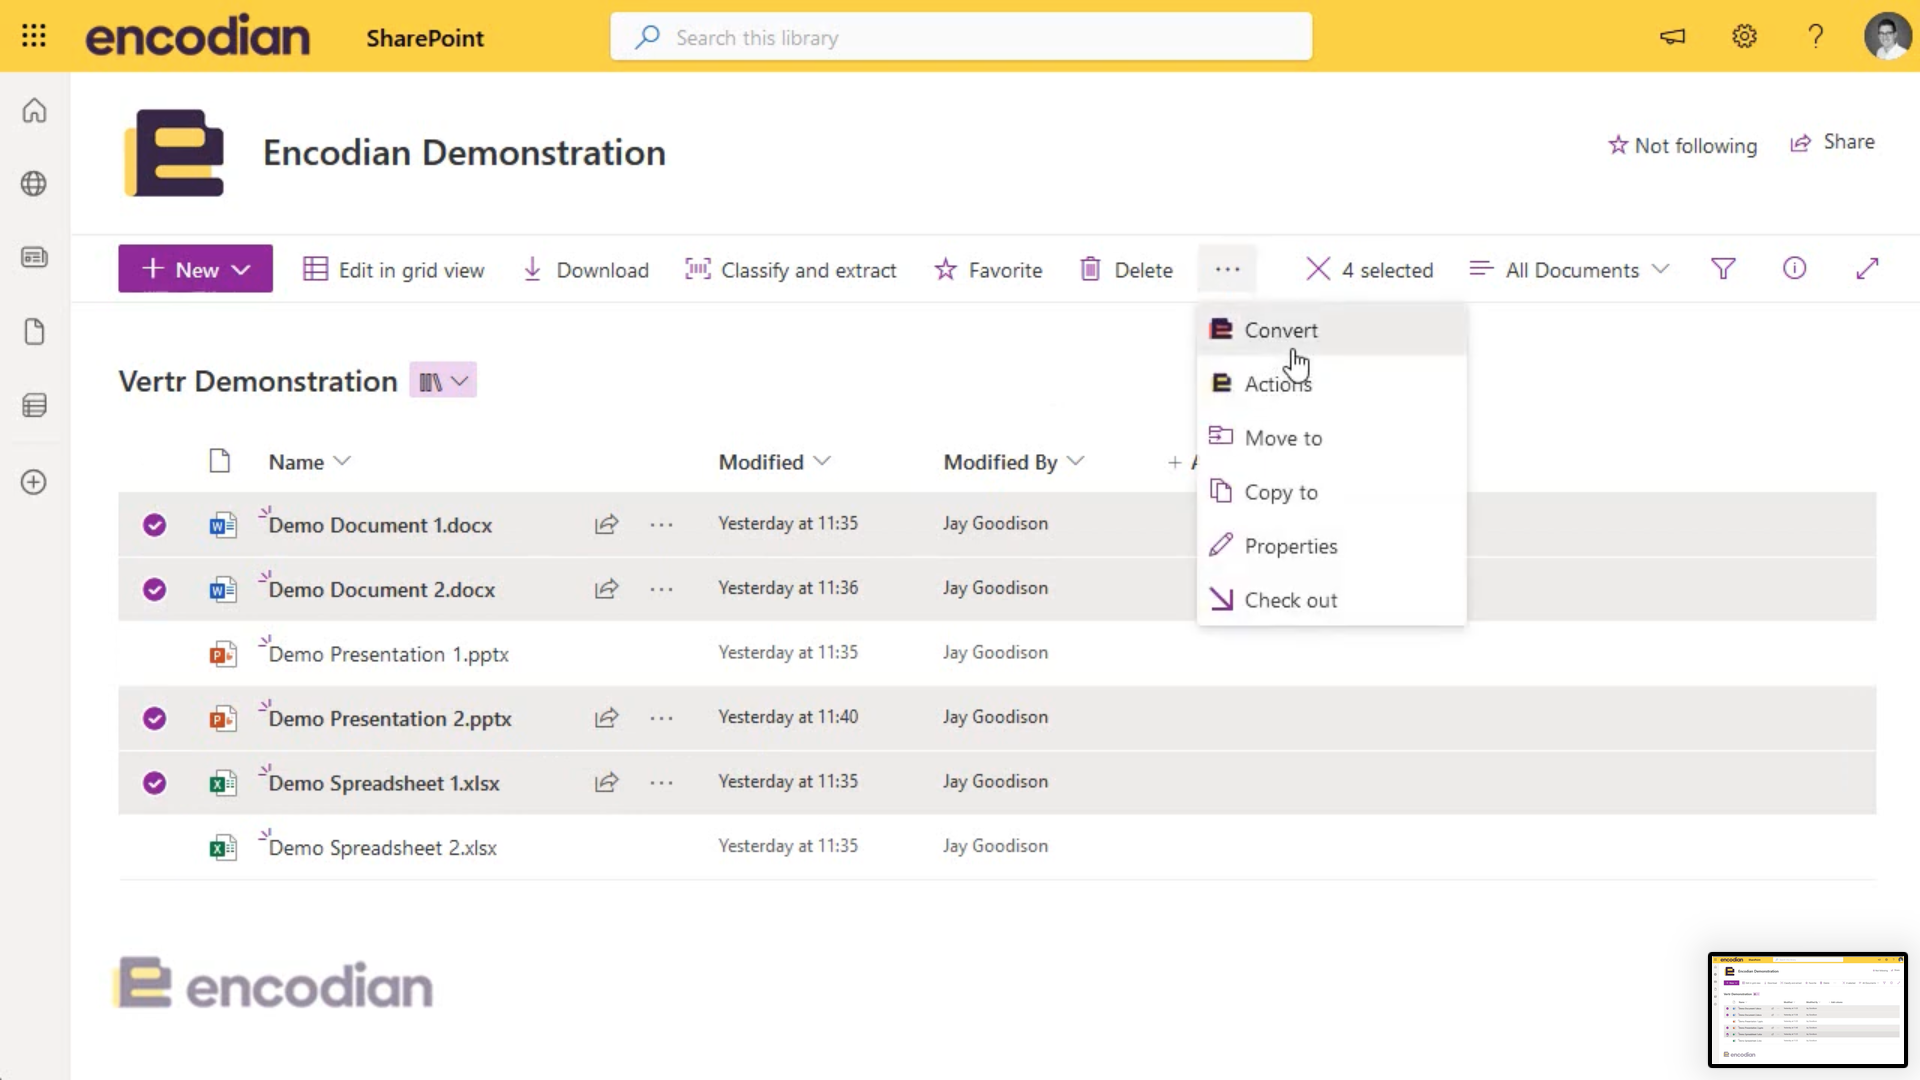Image resolution: width=1920 pixels, height=1080 pixels.
Task: Choose Check out from the overflow menu
Action: [1331, 600]
